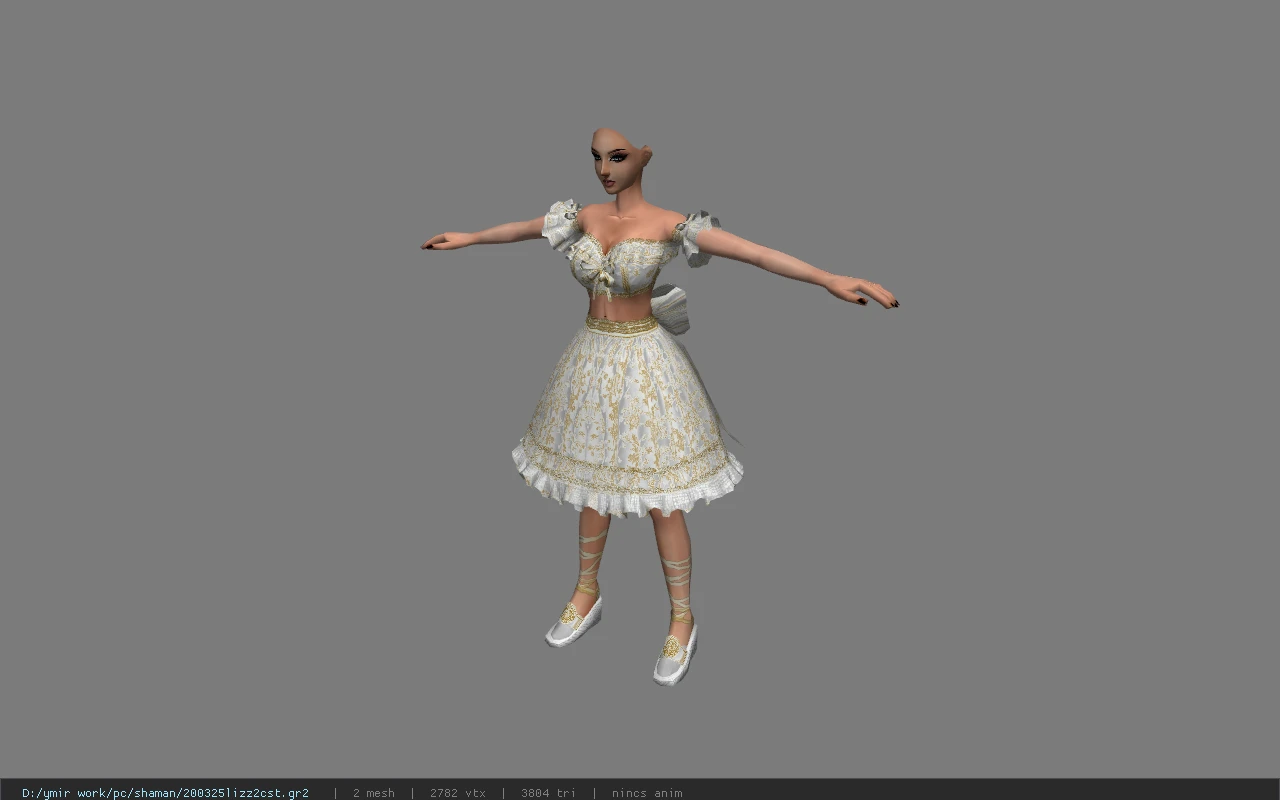Click the puffed sleeve nearest the face
Image resolution: width=1280 pixels, height=800 pixels.
(x=562, y=226)
